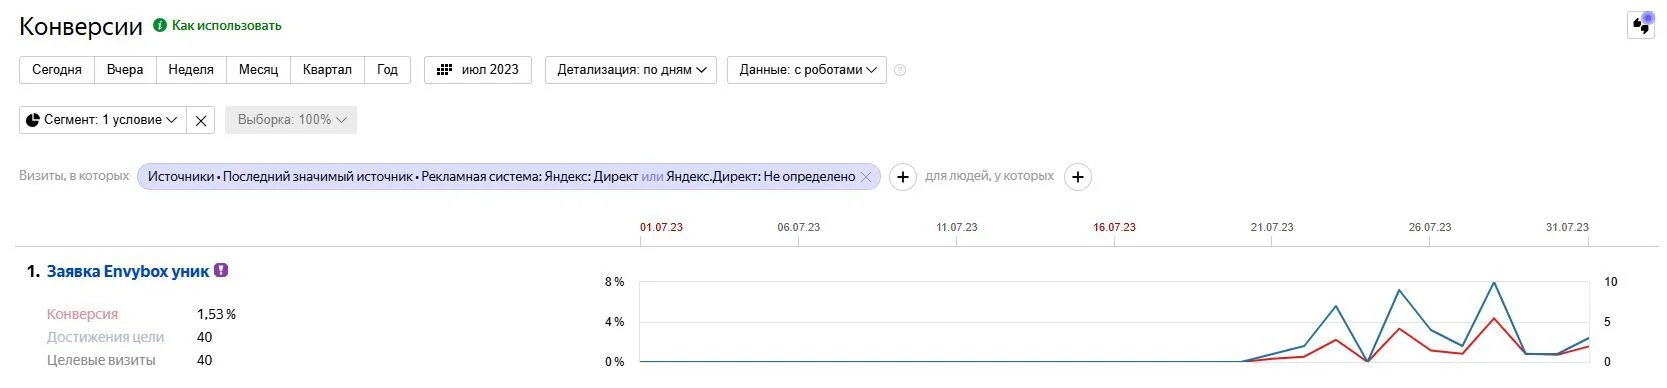Choose the Квартал period tab
1667x388 pixels.
(x=327, y=70)
